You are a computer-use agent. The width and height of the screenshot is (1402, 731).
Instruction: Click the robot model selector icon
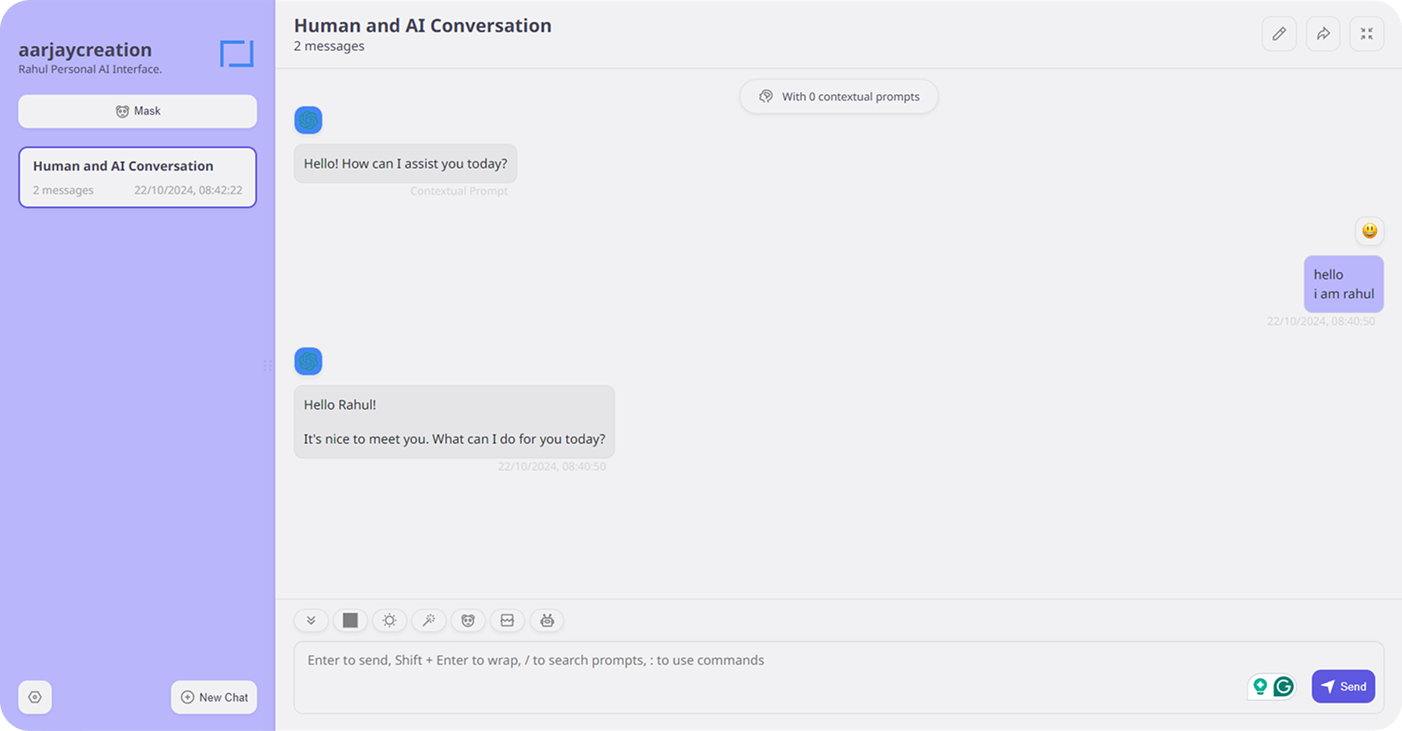pyautogui.click(x=546, y=620)
